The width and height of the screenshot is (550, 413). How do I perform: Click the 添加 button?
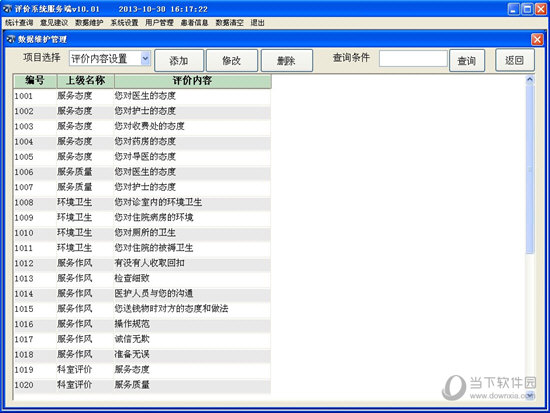(x=179, y=60)
